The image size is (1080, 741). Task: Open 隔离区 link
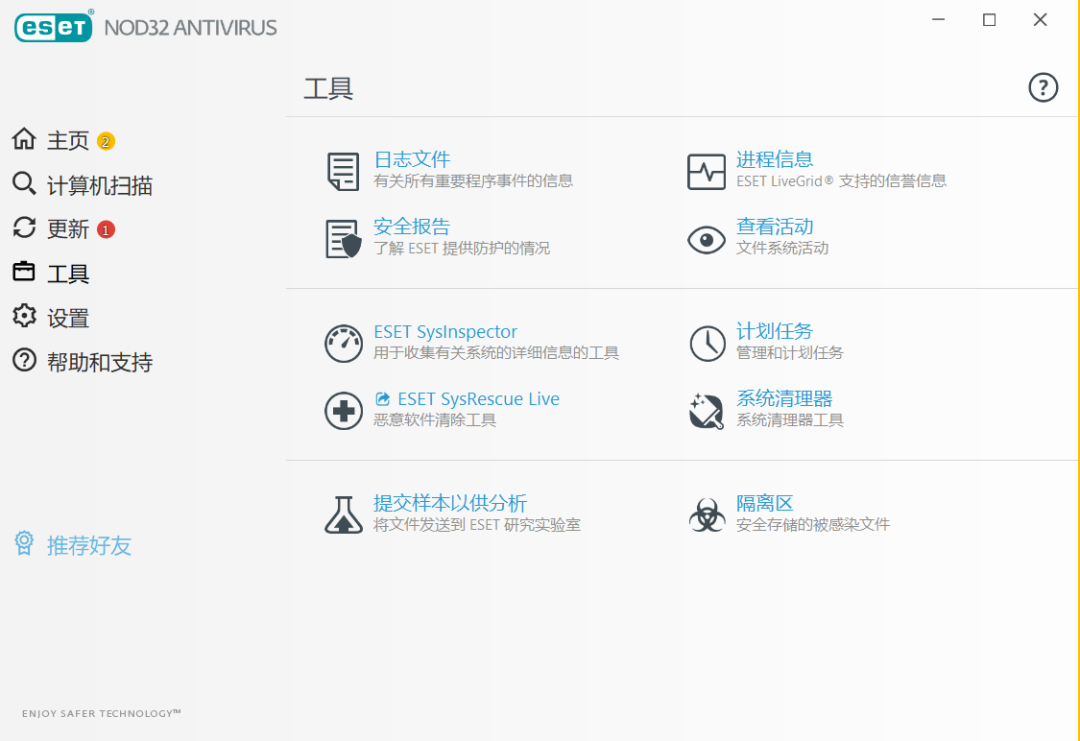pyautogui.click(x=765, y=503)
